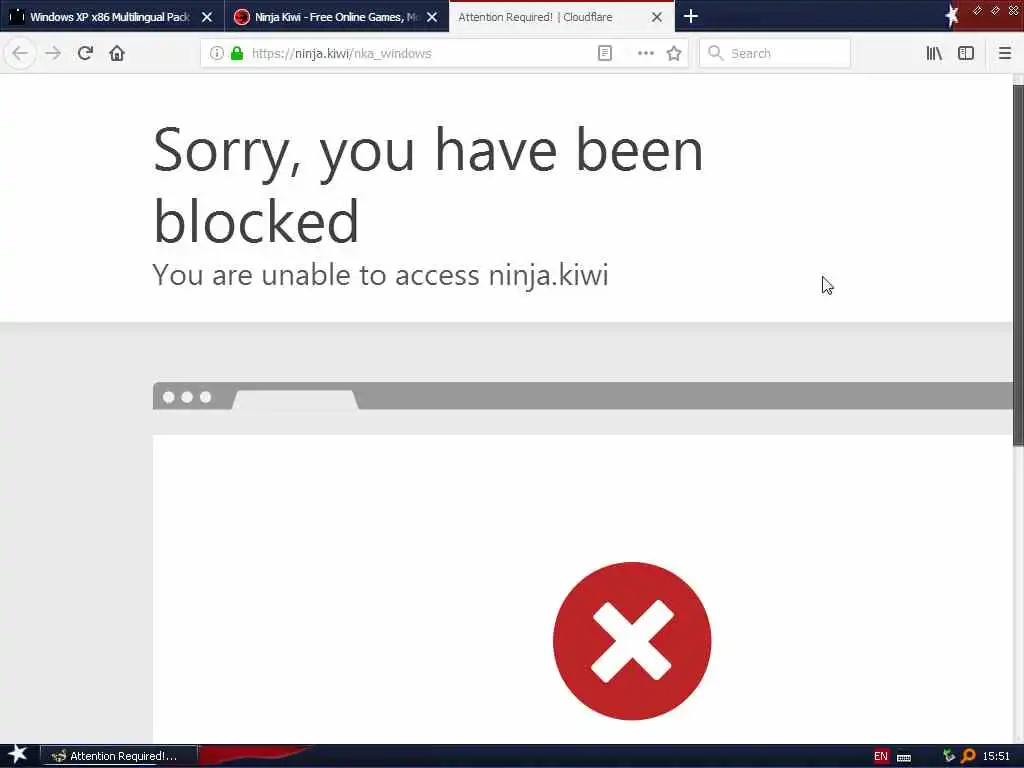Open the EN language indicator in the tray
The height and width of the screenshot is (768, 1024).
pyautogui.click(x=881, y=756)
